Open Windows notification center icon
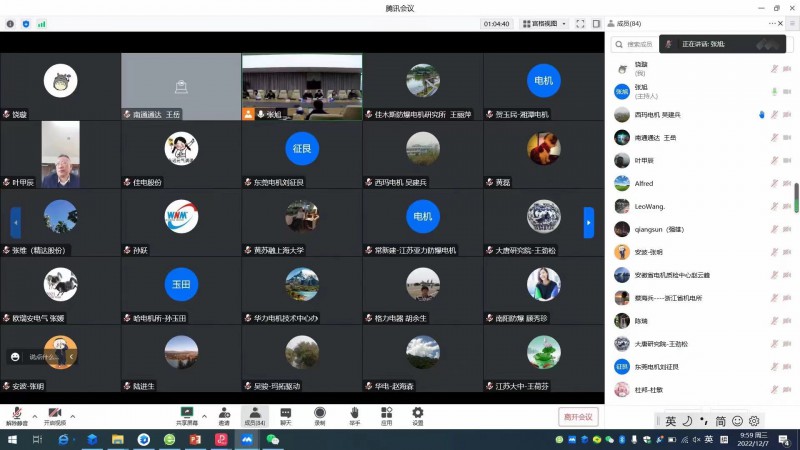Screen dimensions: 800x450 [784, 439]
